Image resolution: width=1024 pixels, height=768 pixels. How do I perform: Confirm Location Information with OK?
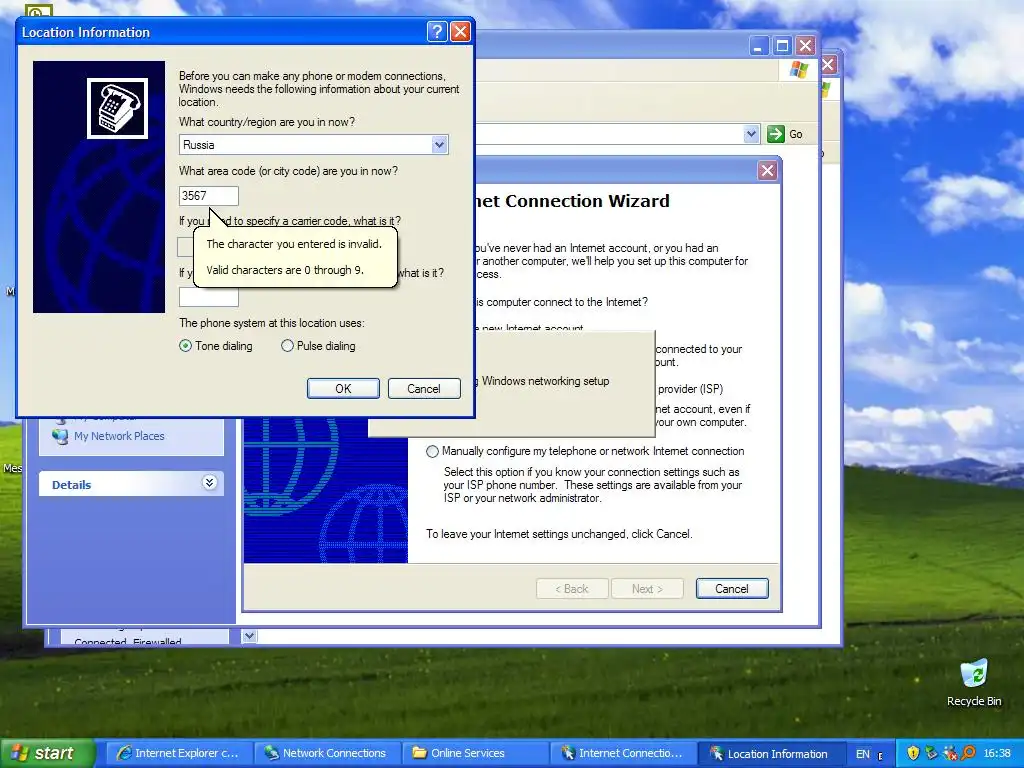click(x=343, y=389)
